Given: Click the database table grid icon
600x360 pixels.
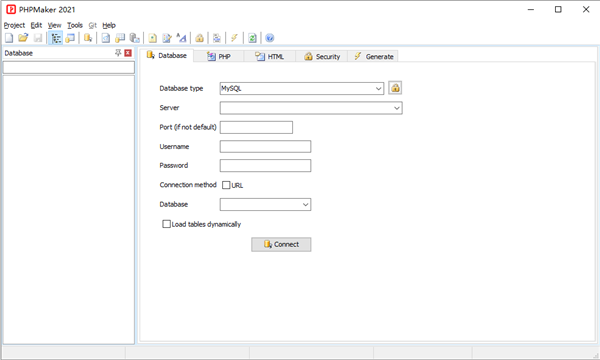Looking at the screenshot, I should coord(120,38).
